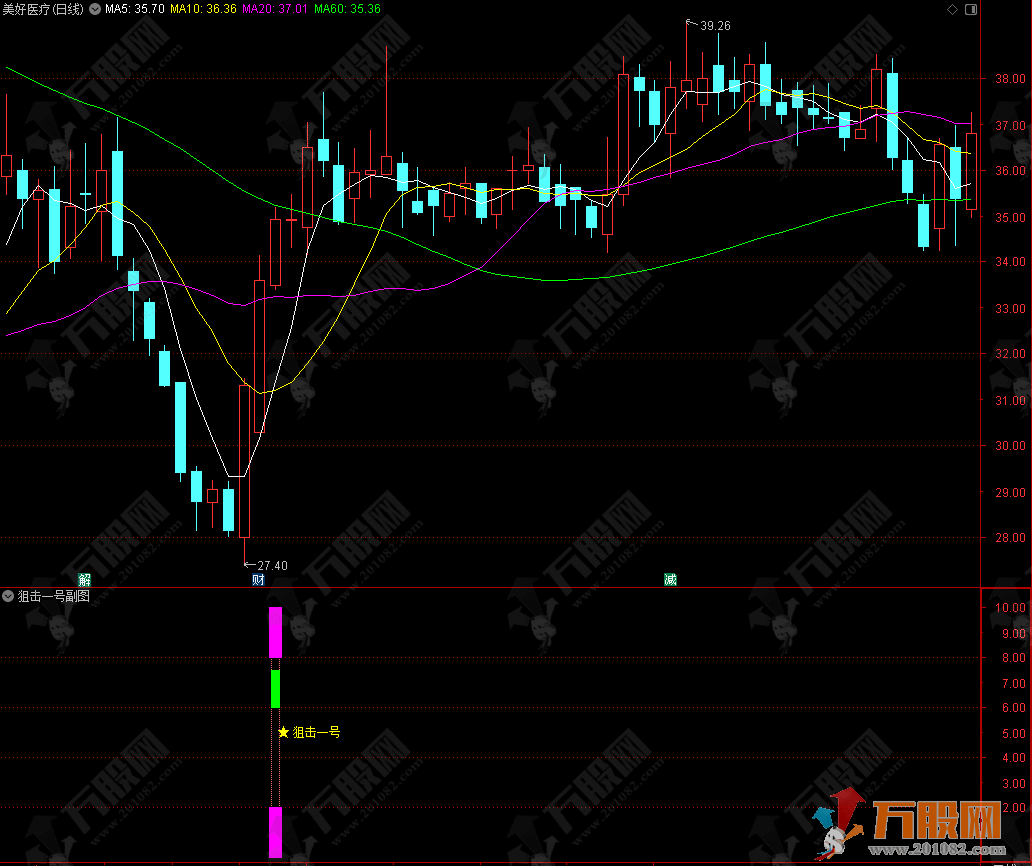The image size is (1032, 866).
Task: Open the 财 financial report marker
Action: click(259, 580)
